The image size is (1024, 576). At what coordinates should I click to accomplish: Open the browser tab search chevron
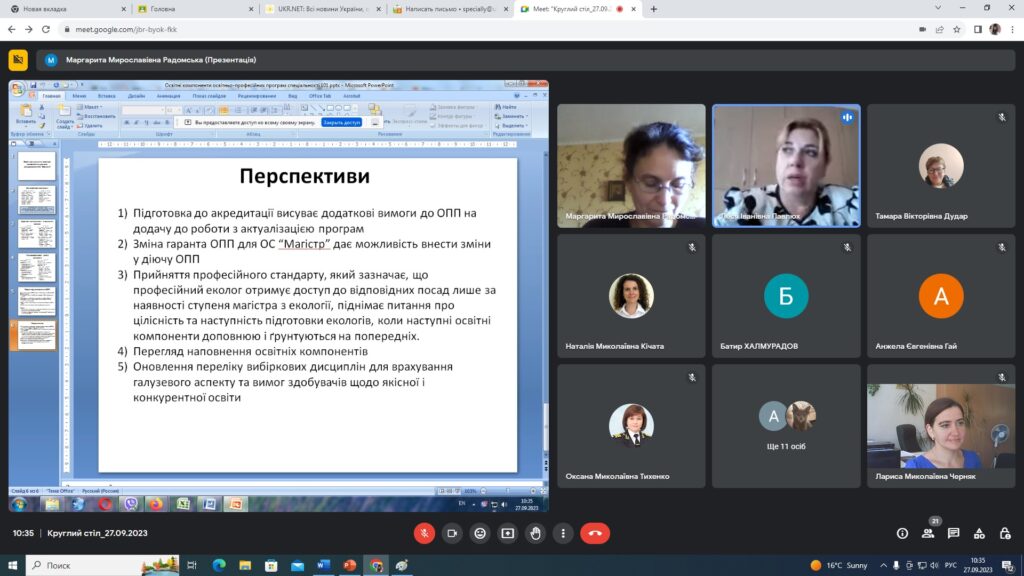coord(936,8)
